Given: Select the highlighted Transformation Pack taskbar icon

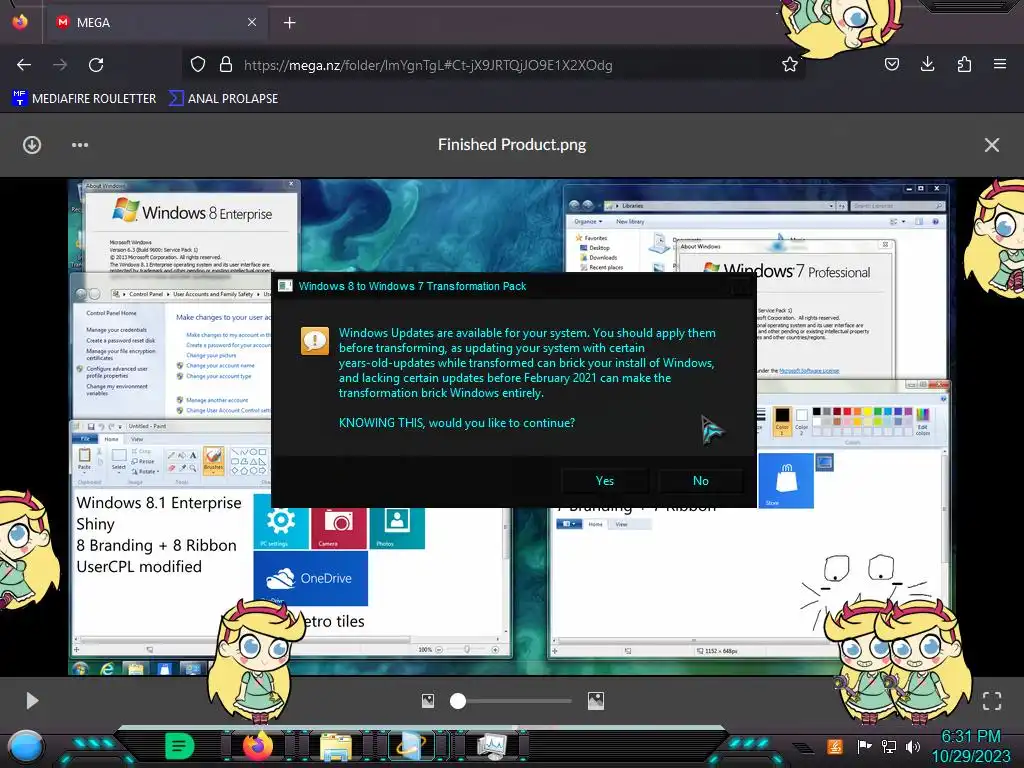Looking at the screenshot, I should pyautogui.click(x=412, y=746).
